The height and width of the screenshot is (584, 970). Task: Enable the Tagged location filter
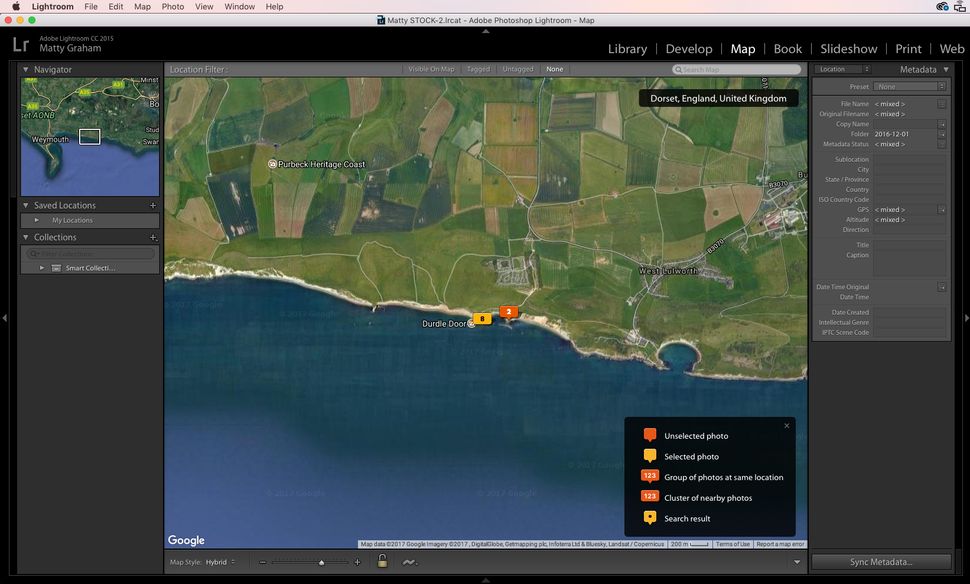pos(478,69)
